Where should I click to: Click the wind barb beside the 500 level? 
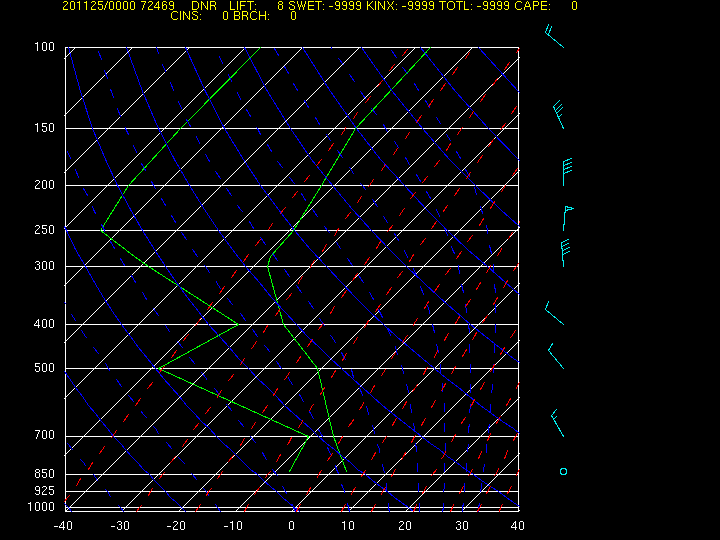coord(556,356)
